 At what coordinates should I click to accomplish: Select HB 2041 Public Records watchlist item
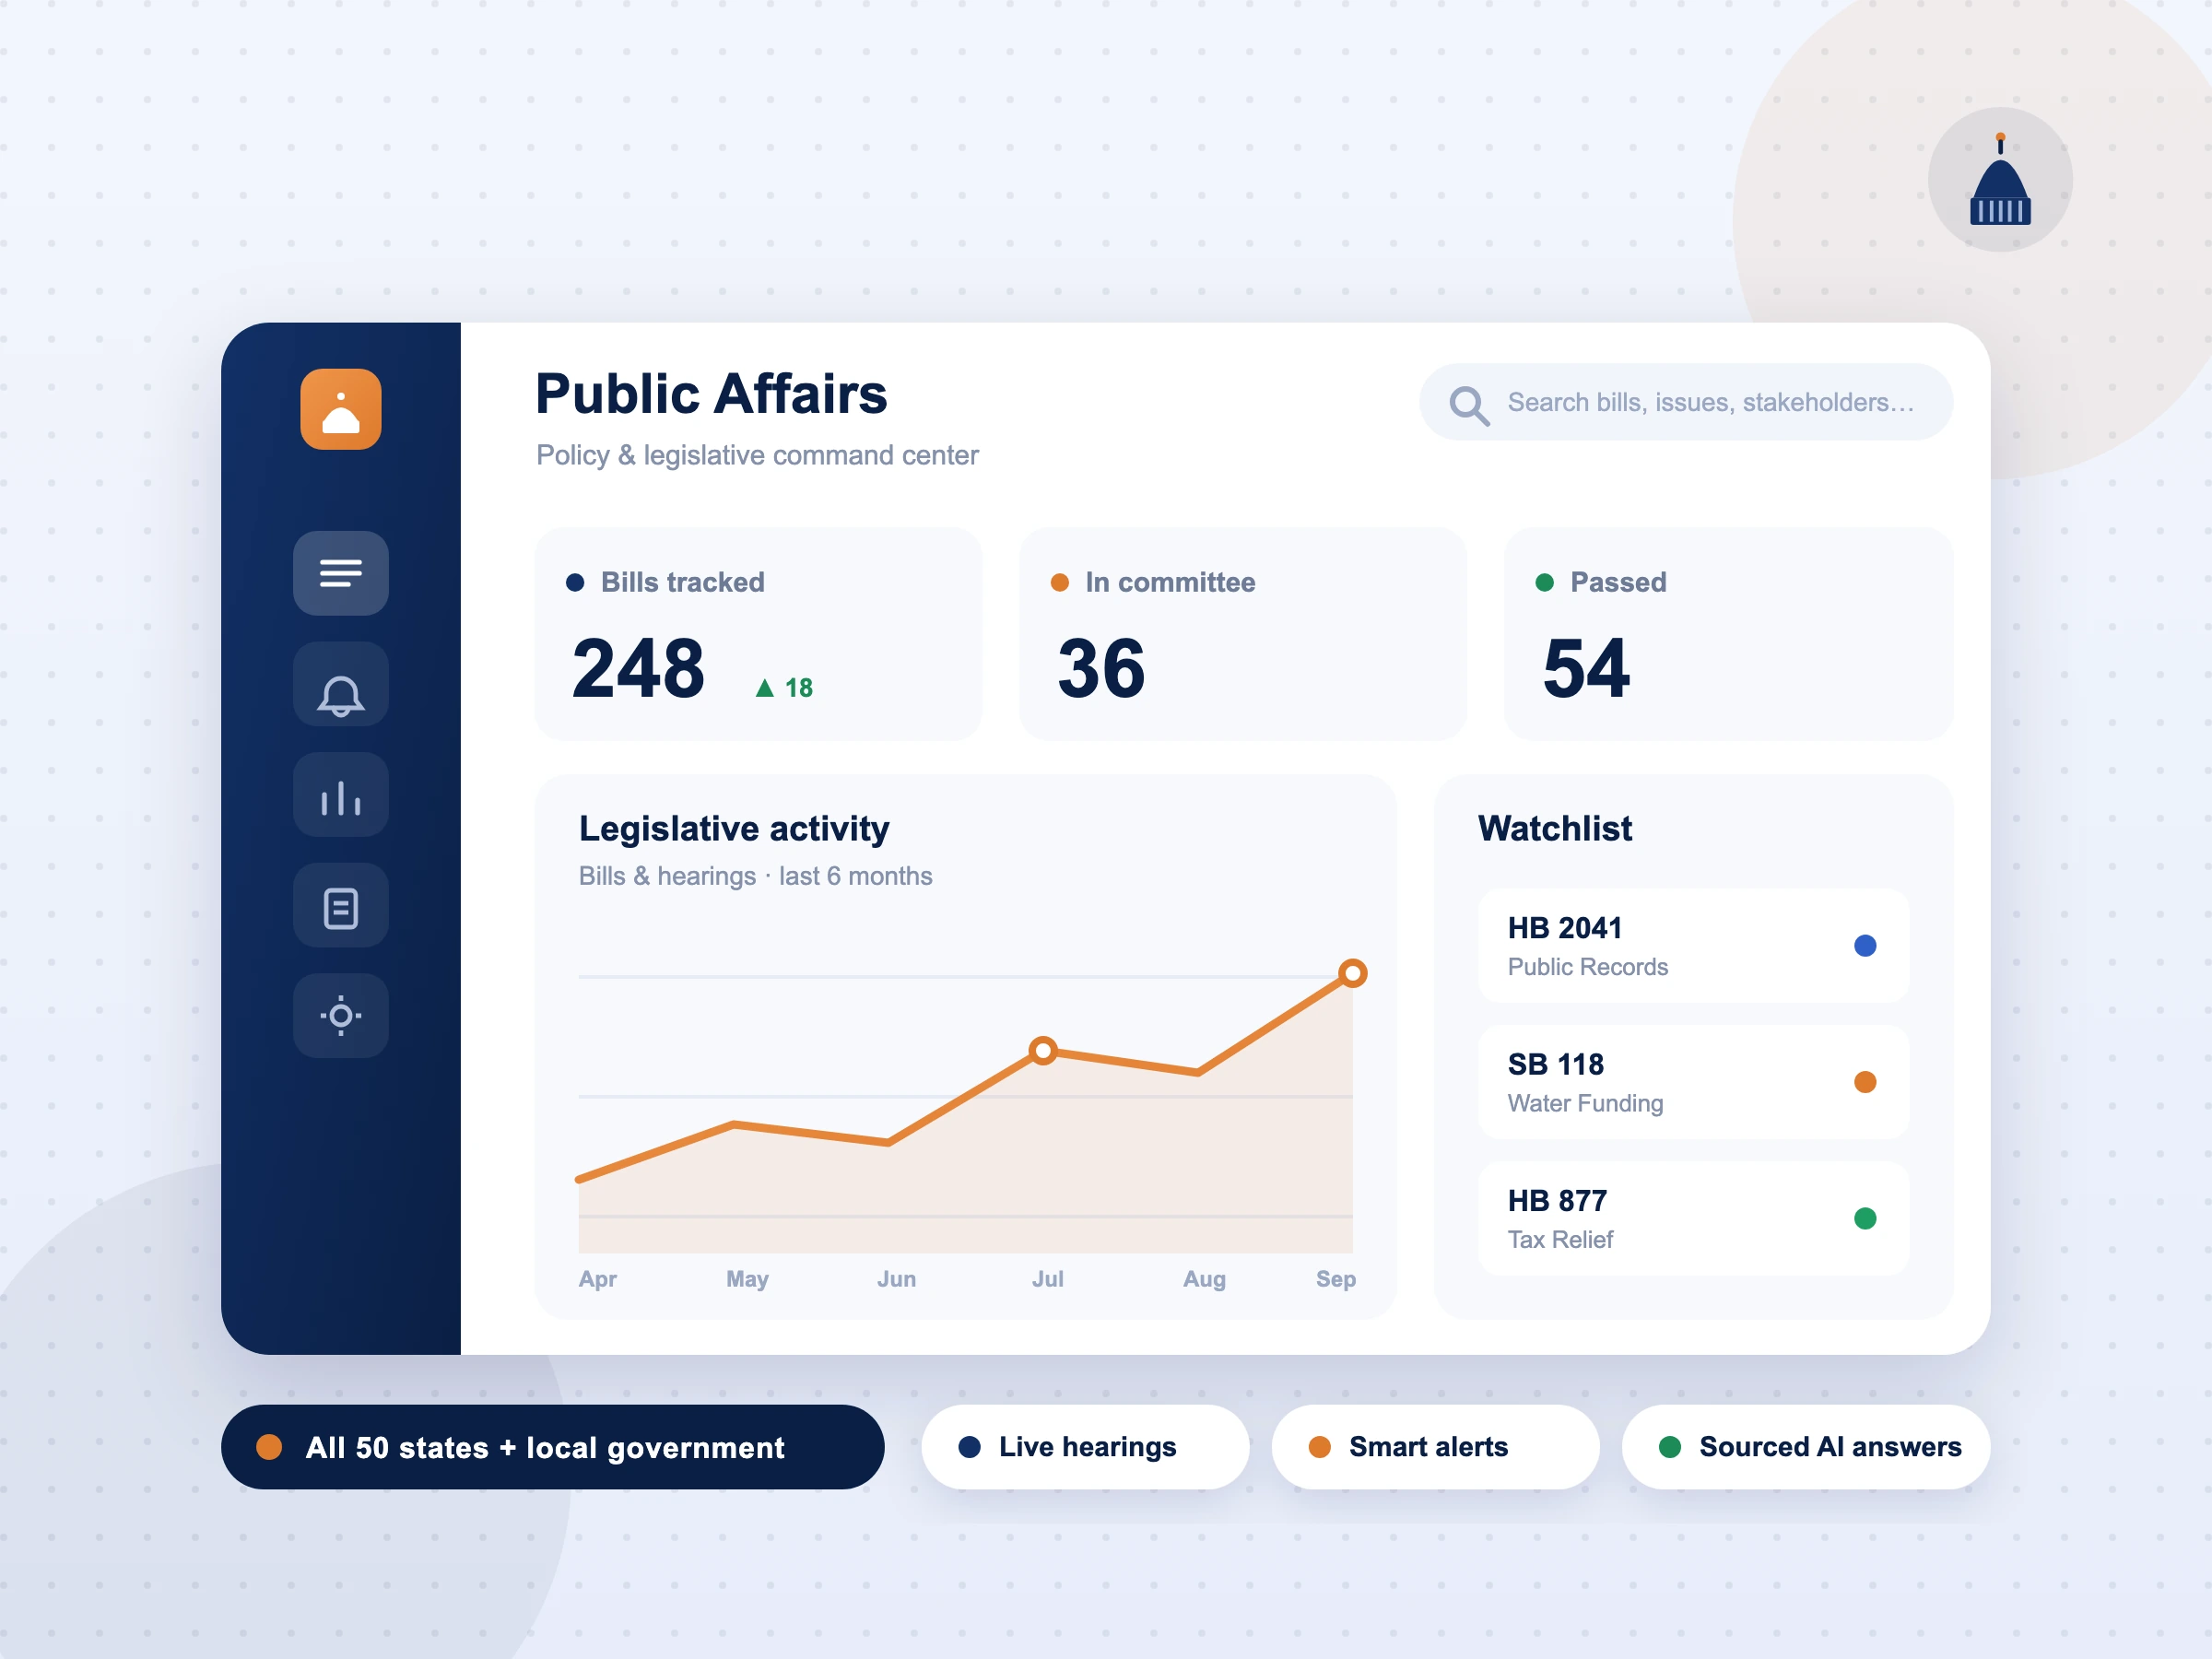pos(1694,946)
